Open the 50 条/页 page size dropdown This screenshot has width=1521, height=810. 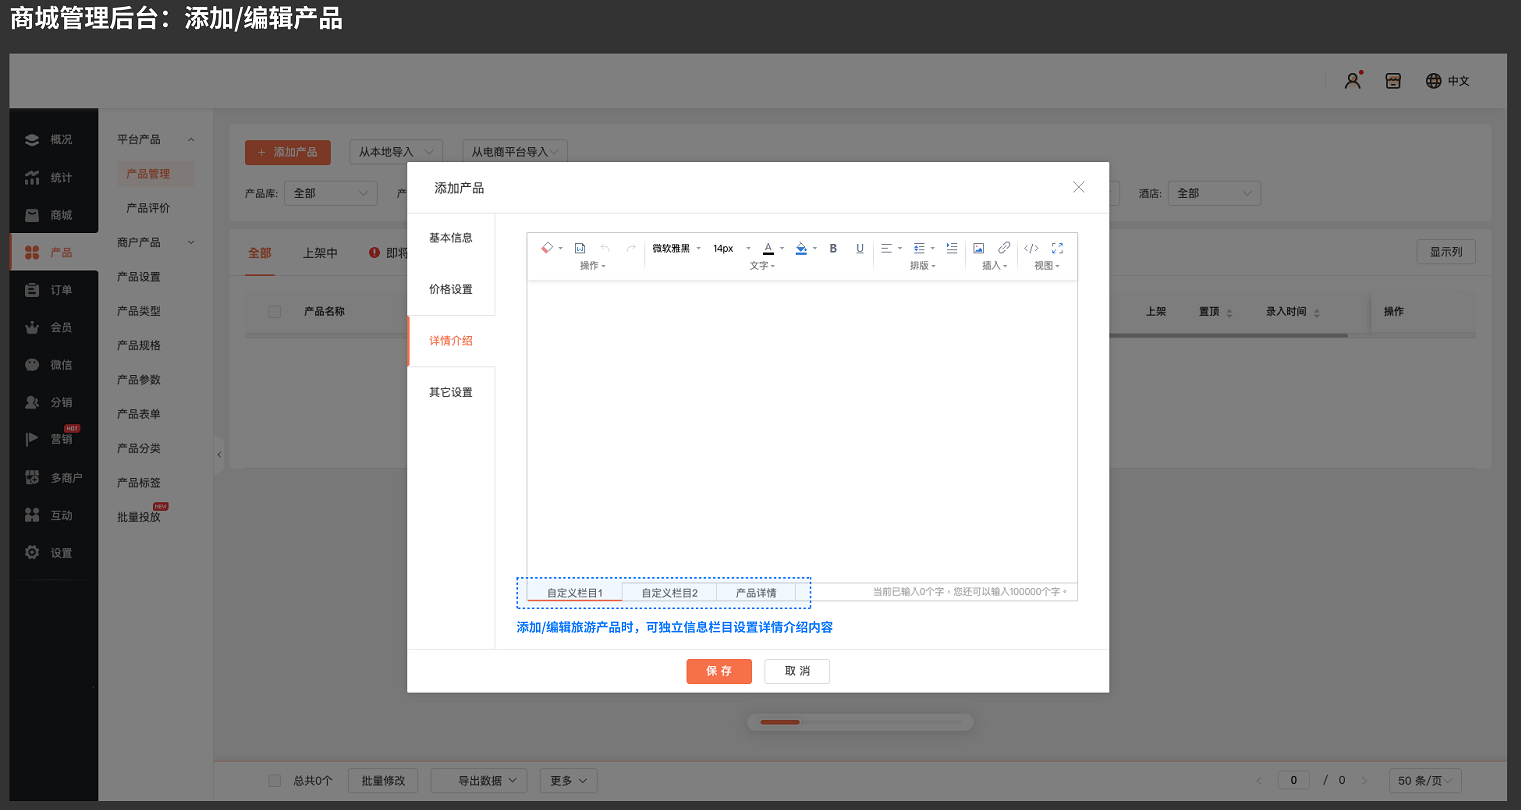click(x=1425, y=781)
